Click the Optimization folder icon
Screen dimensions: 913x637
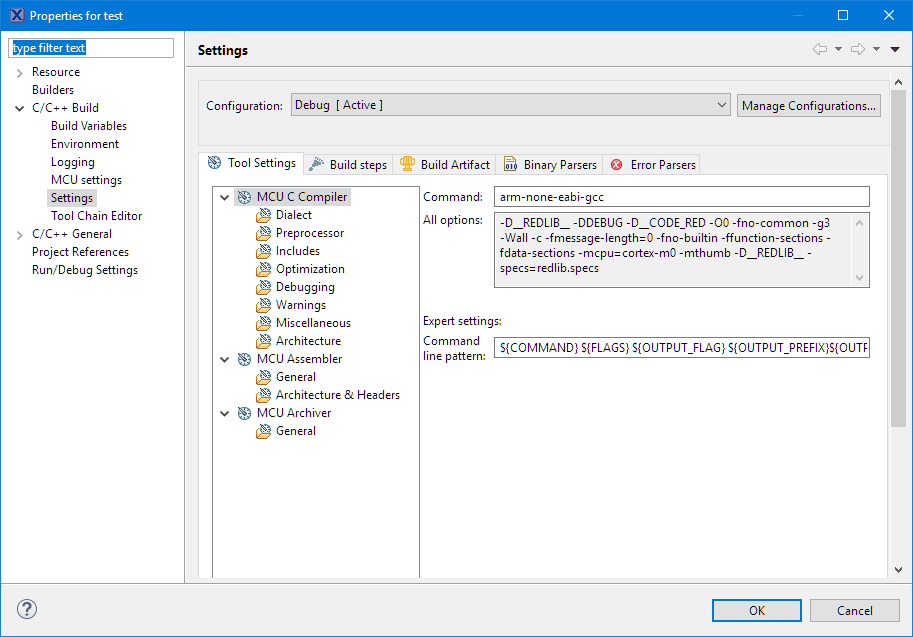(x=264, y=269)
